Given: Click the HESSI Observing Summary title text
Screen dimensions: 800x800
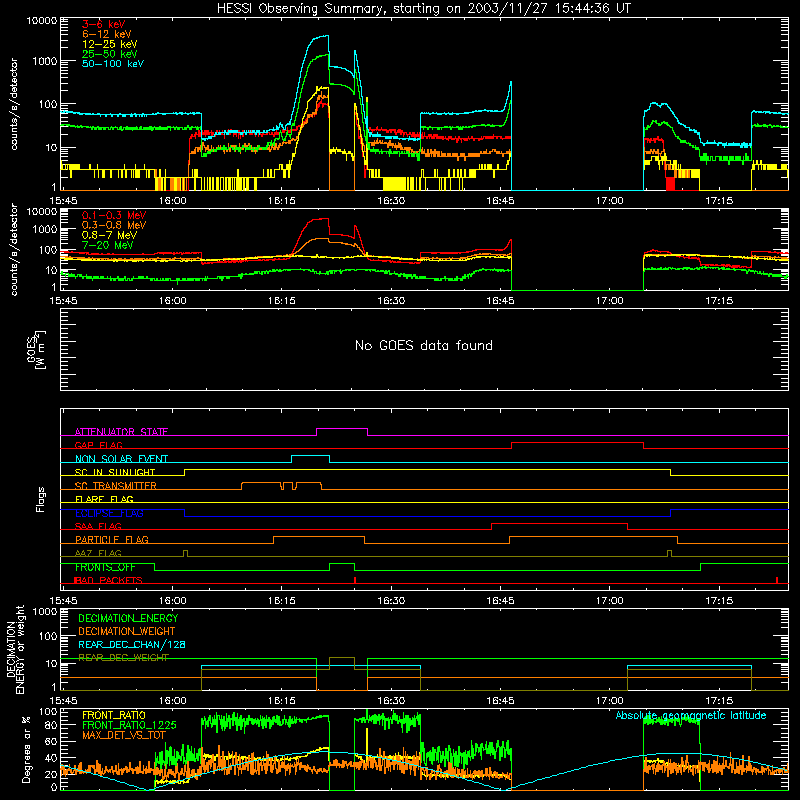Looking at the screenshot, I should tap(423, 9).
